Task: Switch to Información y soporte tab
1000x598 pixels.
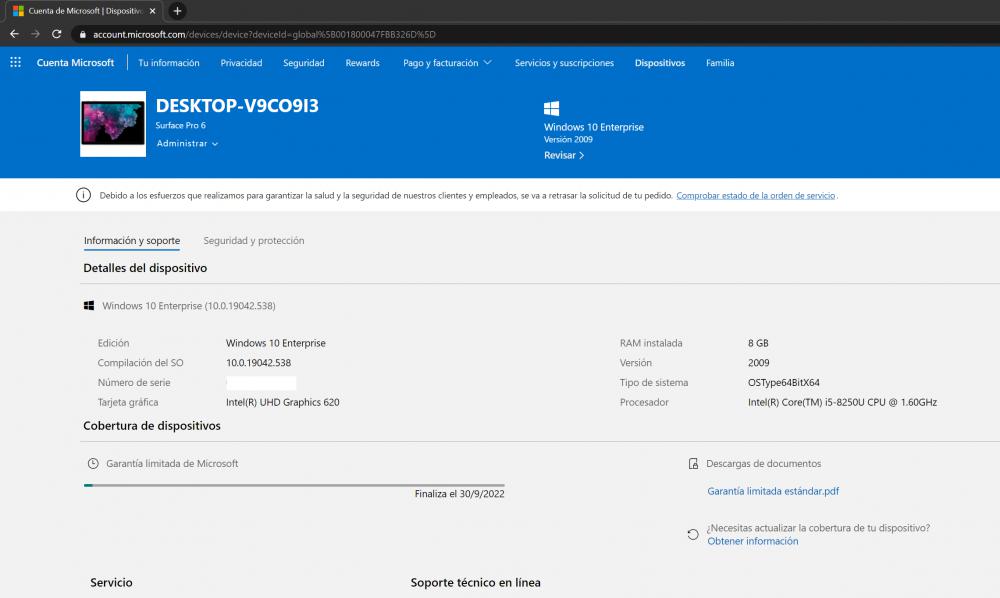Action: point(132,240)
